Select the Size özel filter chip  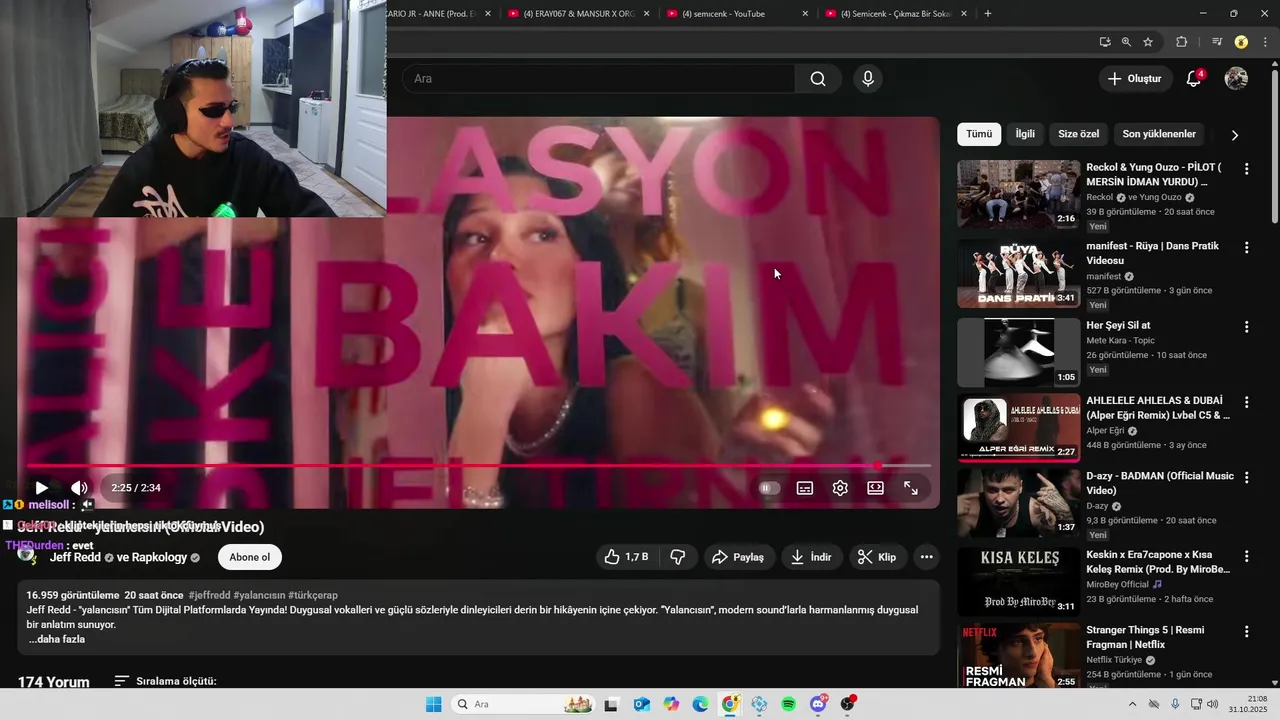(x=1079, y=134)
